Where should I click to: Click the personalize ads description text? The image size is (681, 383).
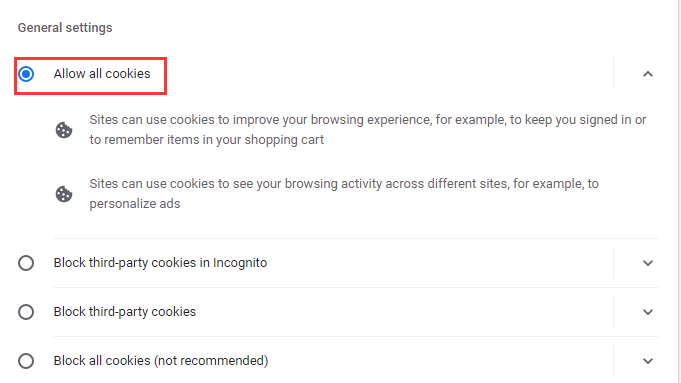coord(344,194)
